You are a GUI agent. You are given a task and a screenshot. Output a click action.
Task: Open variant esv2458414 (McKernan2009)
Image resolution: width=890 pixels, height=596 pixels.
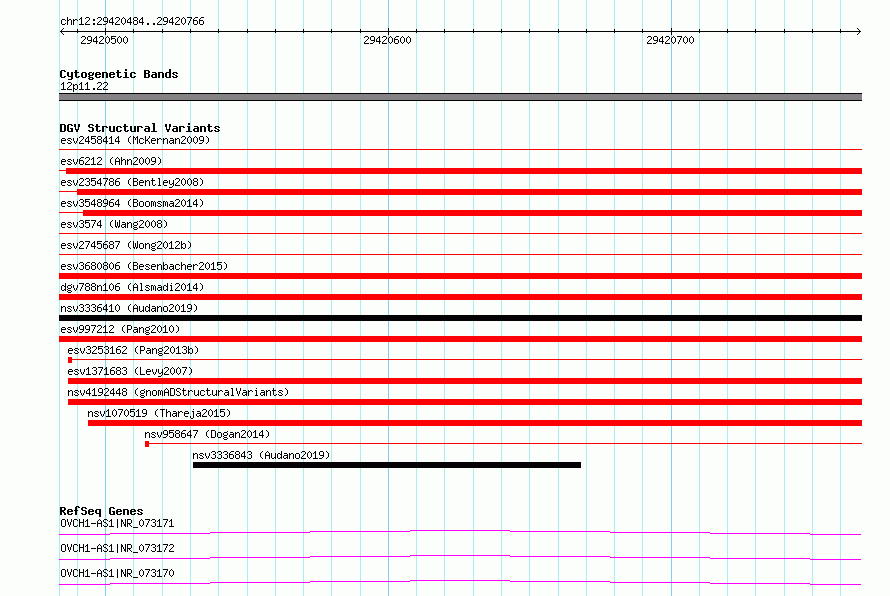point(135,140)
